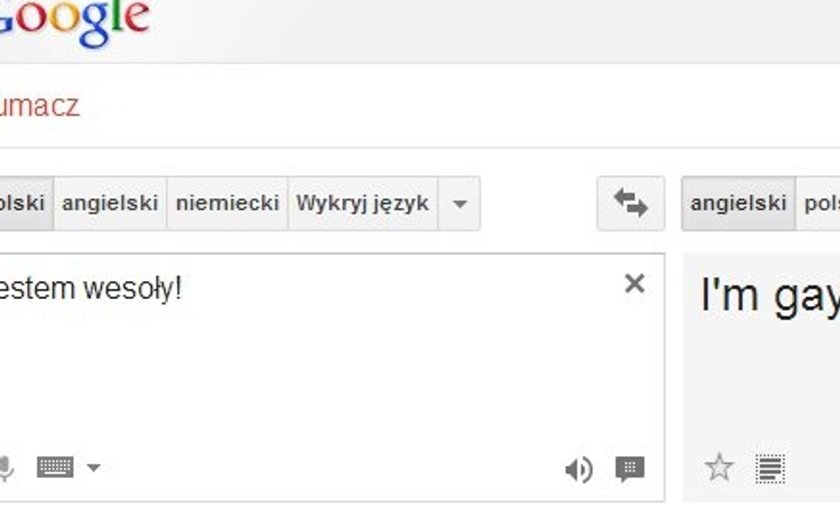Star the translation to save it

click(x=719, y=467)
